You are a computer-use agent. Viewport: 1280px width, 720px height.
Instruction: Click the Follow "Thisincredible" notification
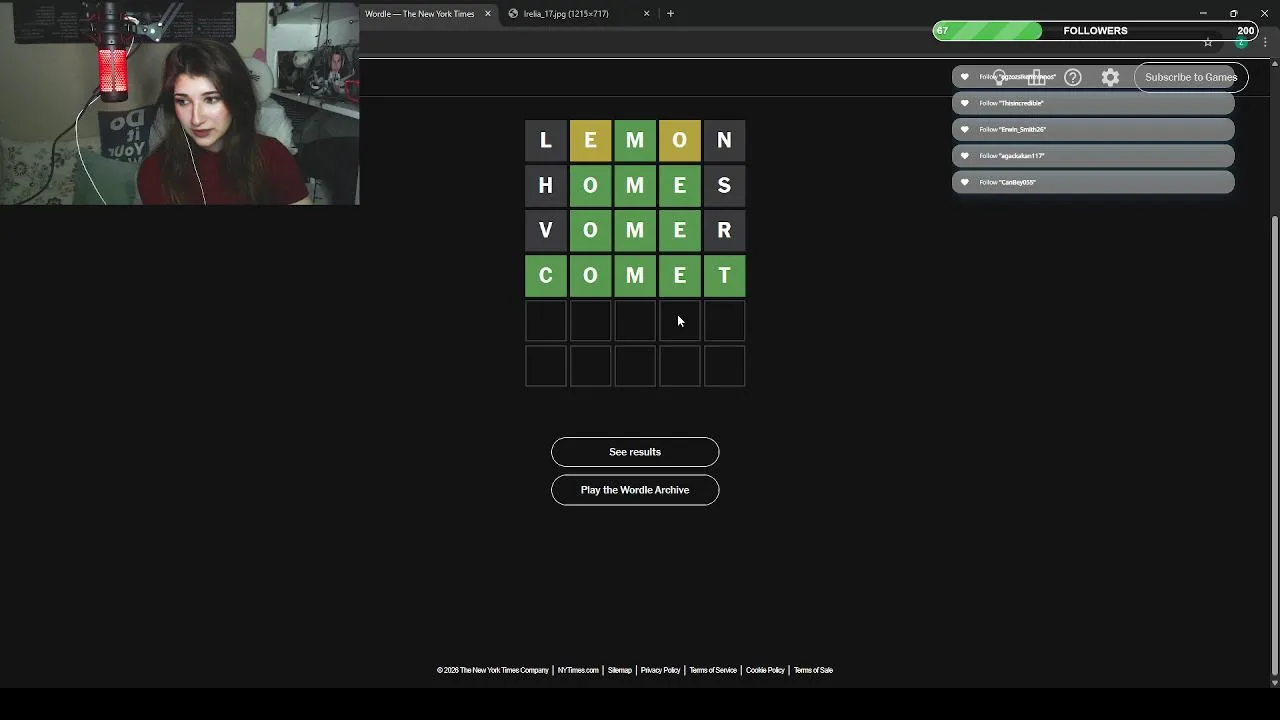tap(1093, 103)
